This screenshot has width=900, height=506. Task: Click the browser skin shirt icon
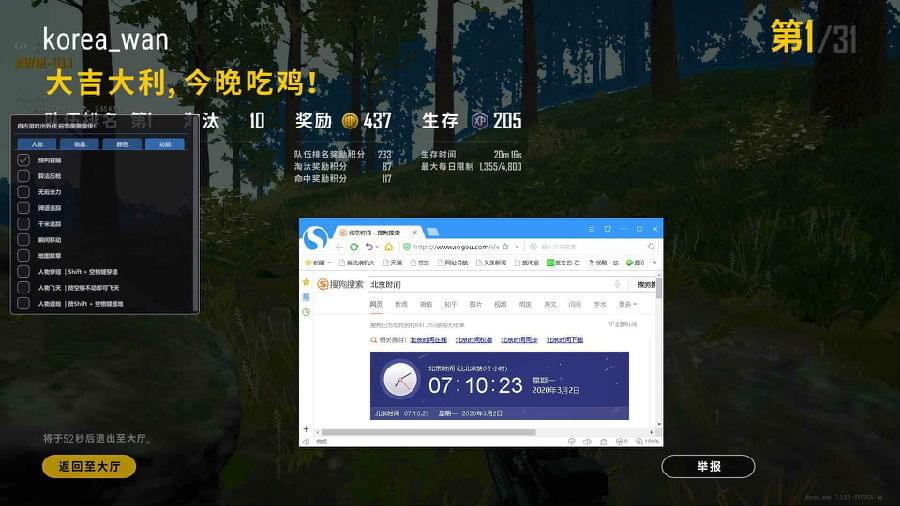[x=607, y=229]
